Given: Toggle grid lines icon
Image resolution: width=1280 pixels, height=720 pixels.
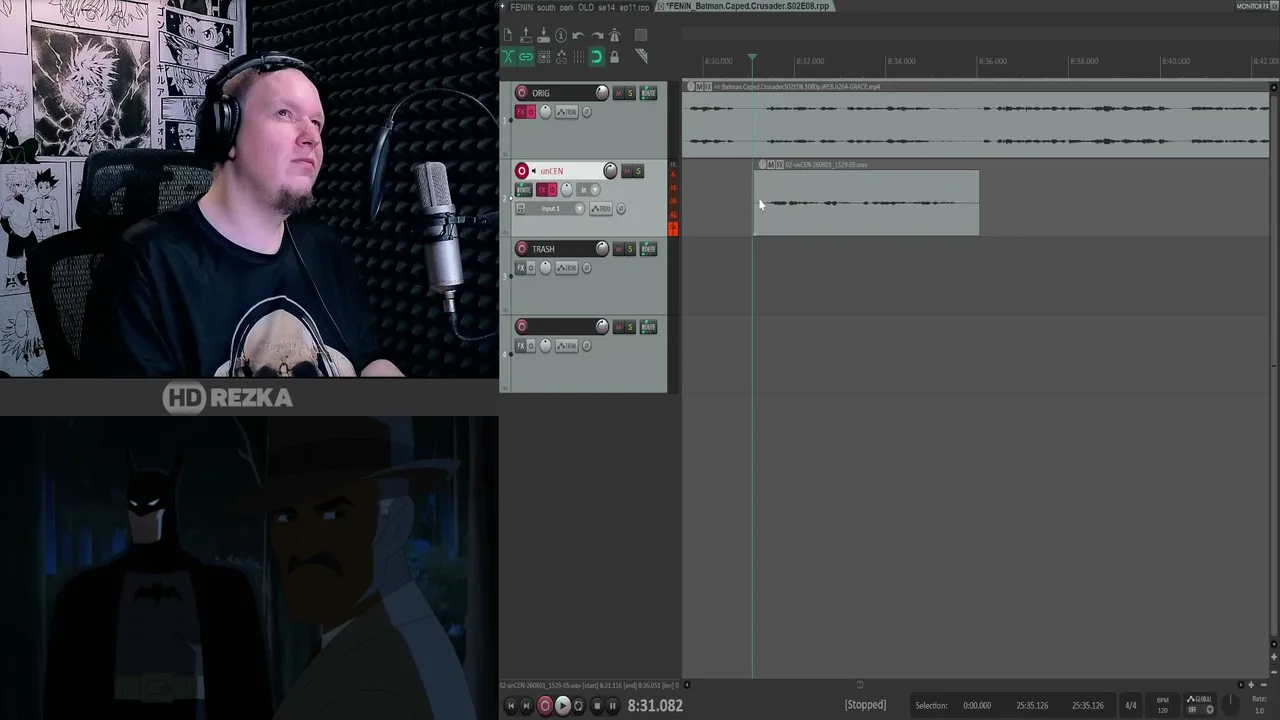Looking at the screenshot, I should [579, 57].
